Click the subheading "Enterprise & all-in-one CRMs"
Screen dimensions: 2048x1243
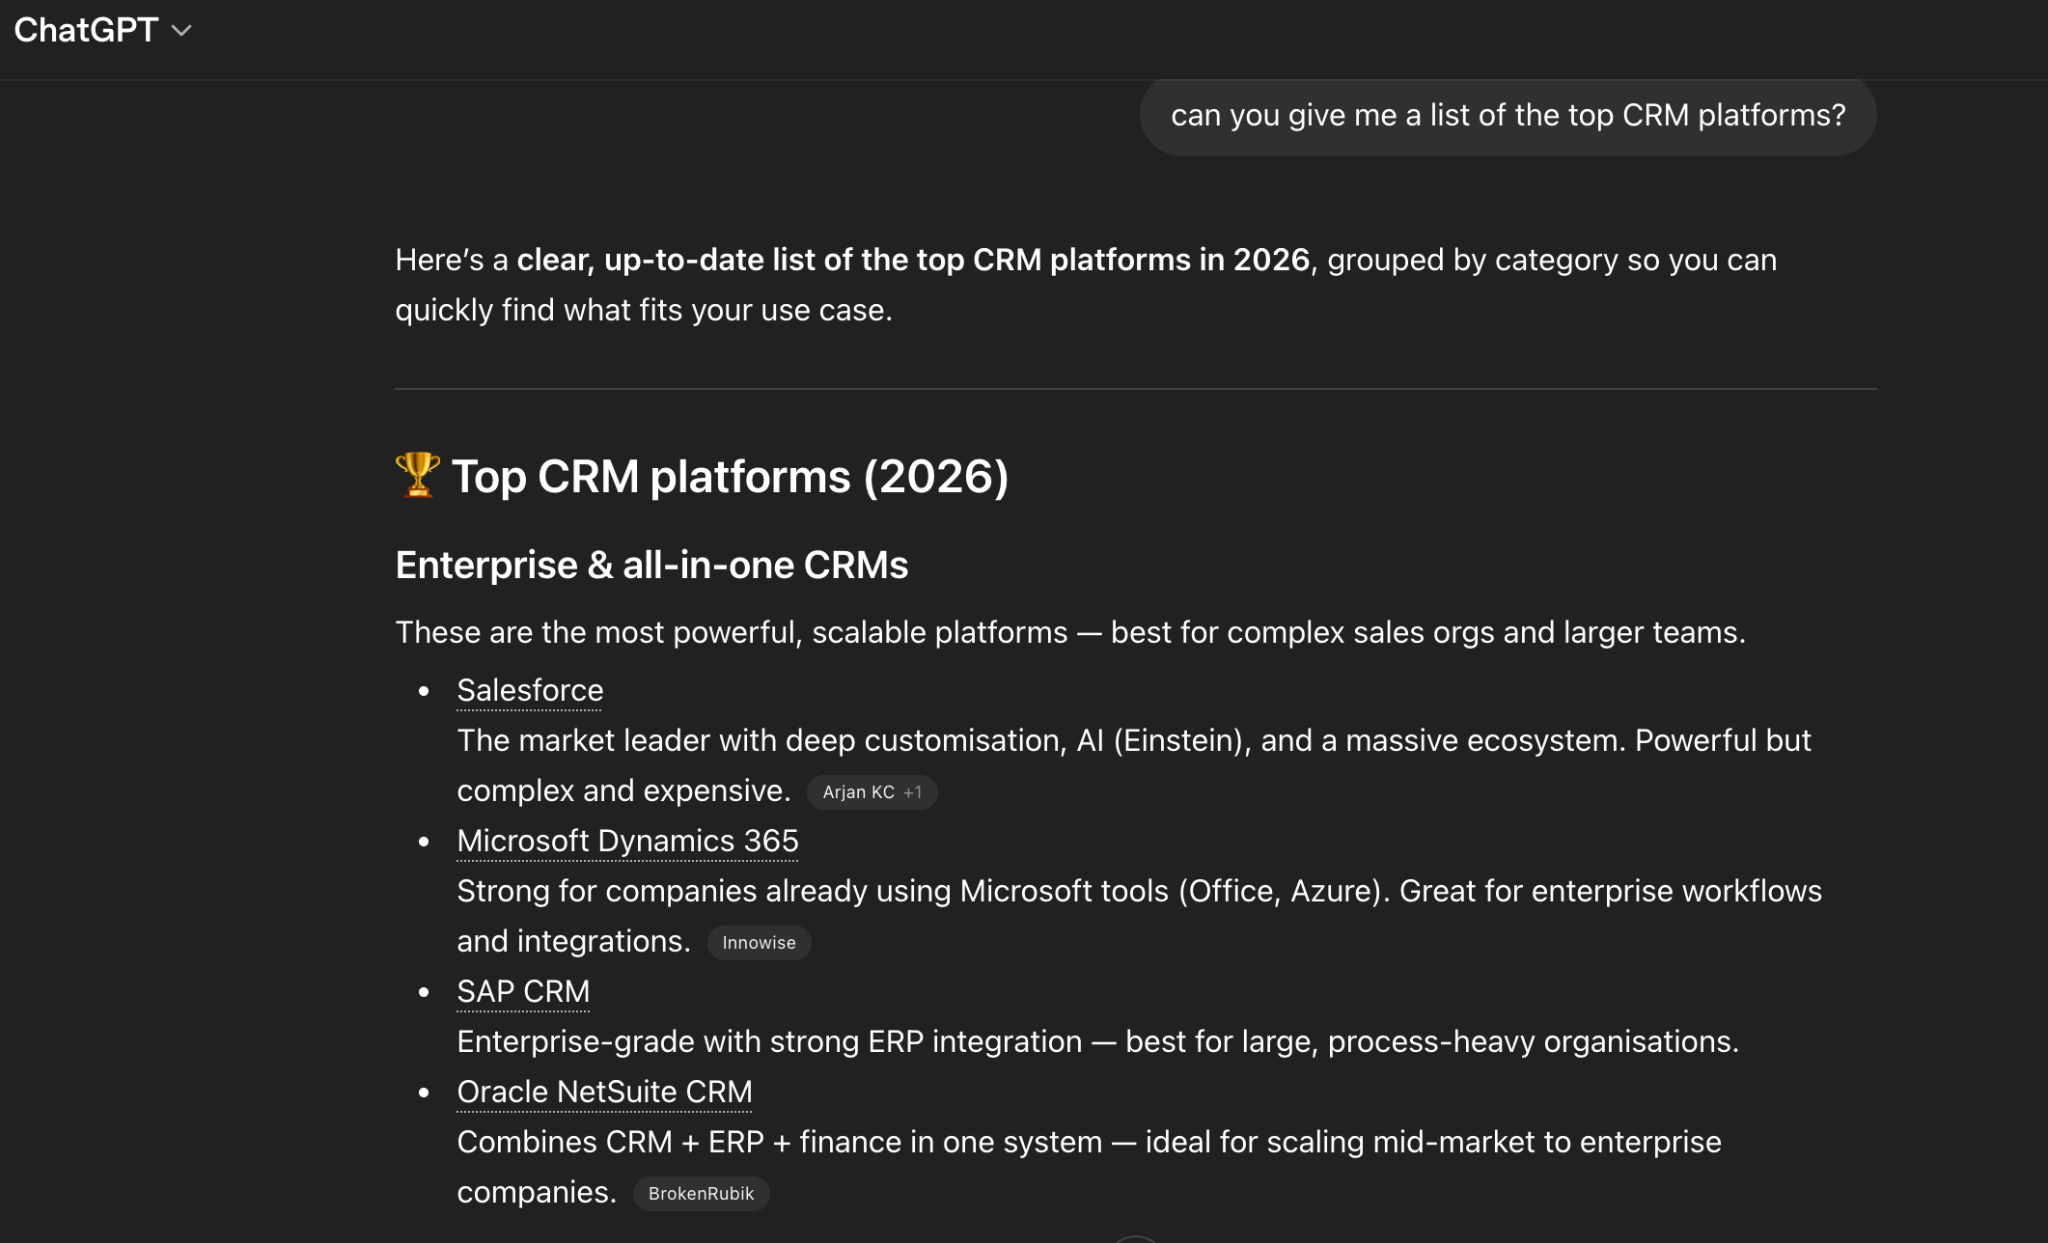click(x=652, y=565)
